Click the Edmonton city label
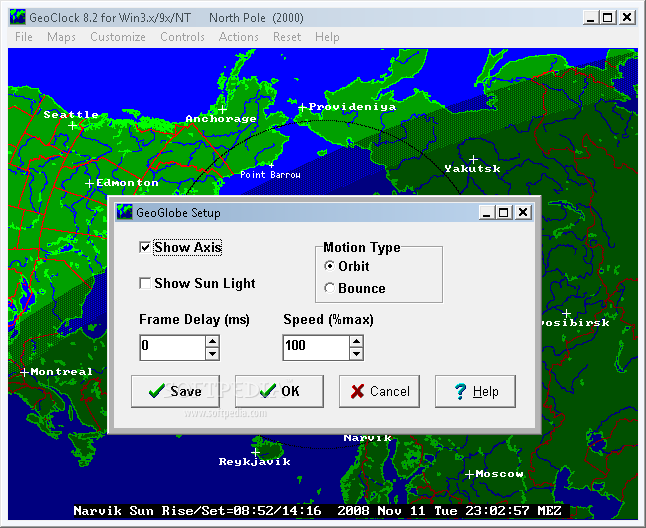646x528 pixels. point(127,182)
